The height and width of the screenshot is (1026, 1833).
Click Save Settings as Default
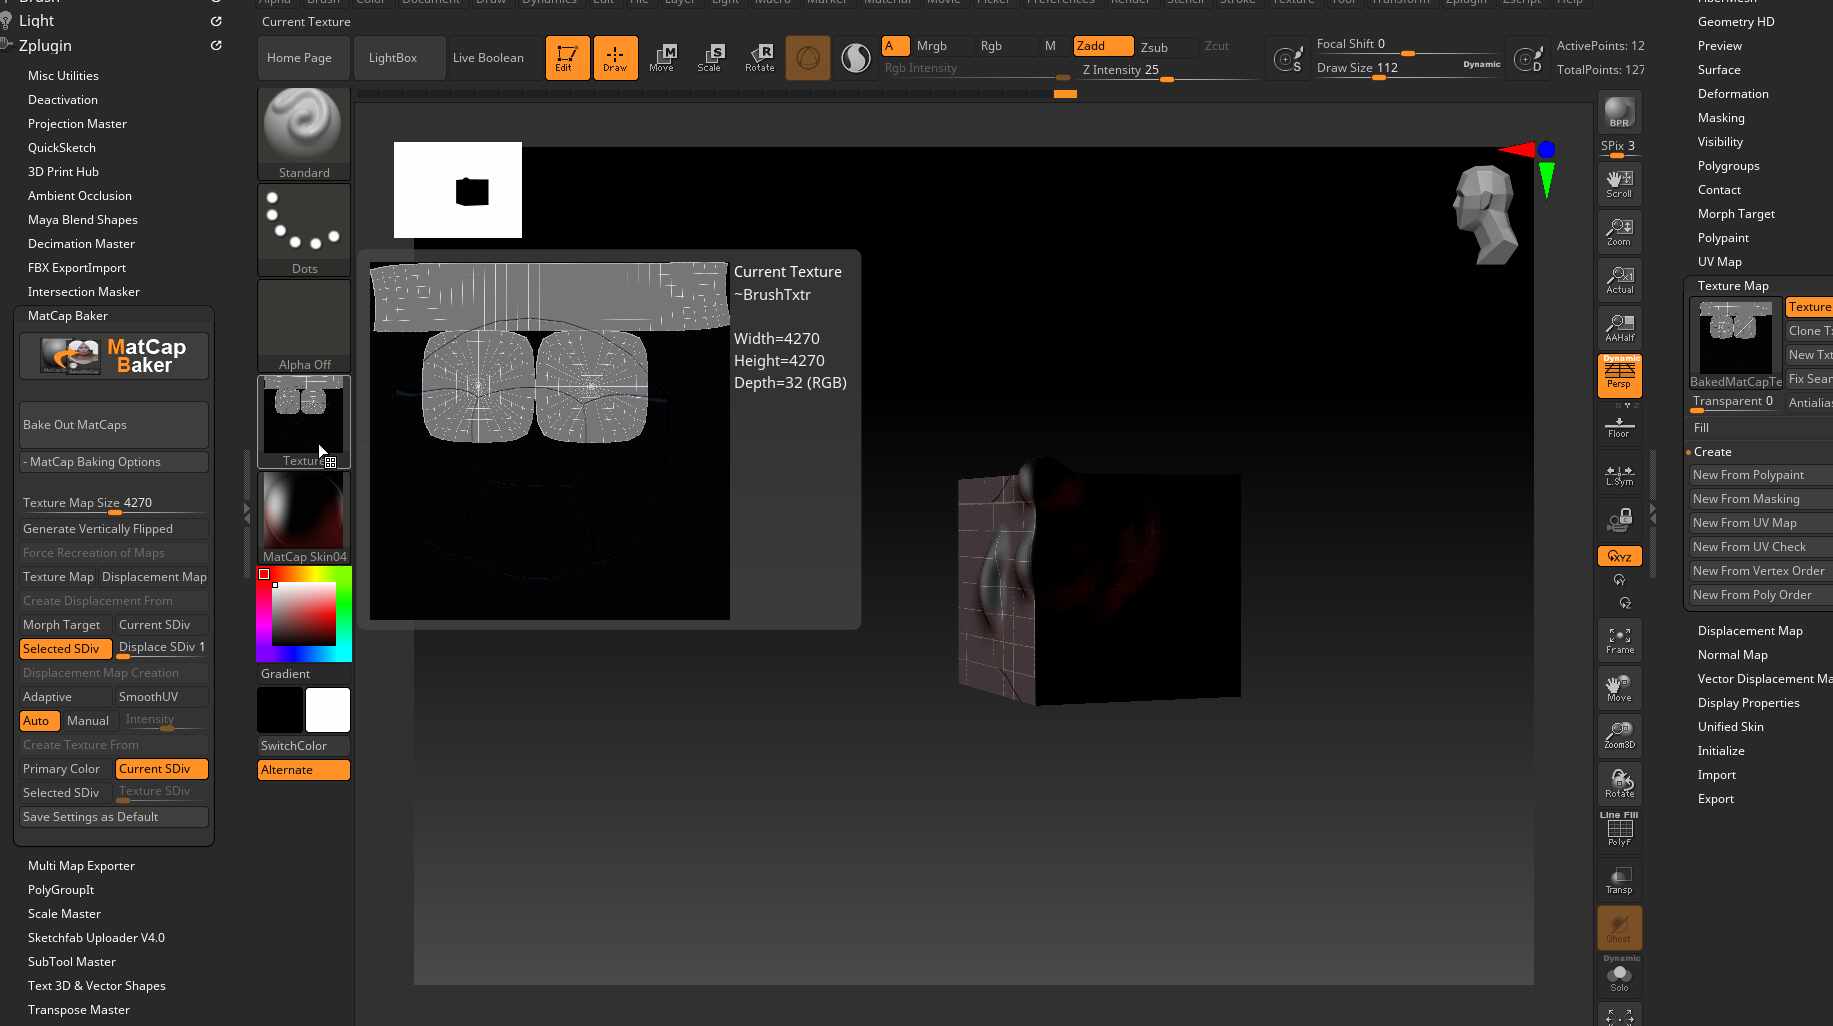(114, 817)
